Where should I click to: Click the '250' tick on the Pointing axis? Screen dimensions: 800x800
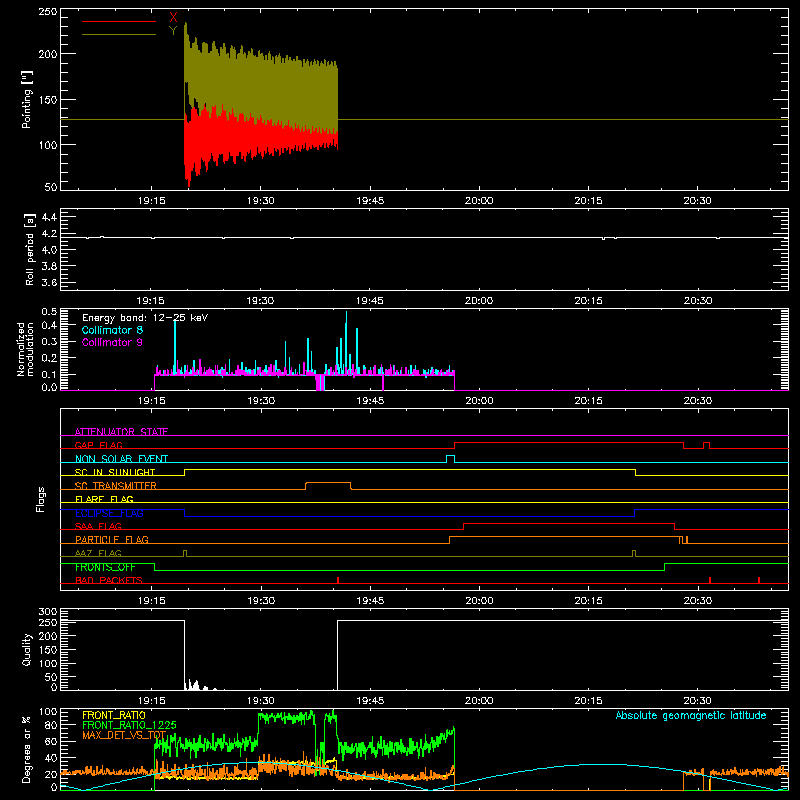click(x=47, y=12)
